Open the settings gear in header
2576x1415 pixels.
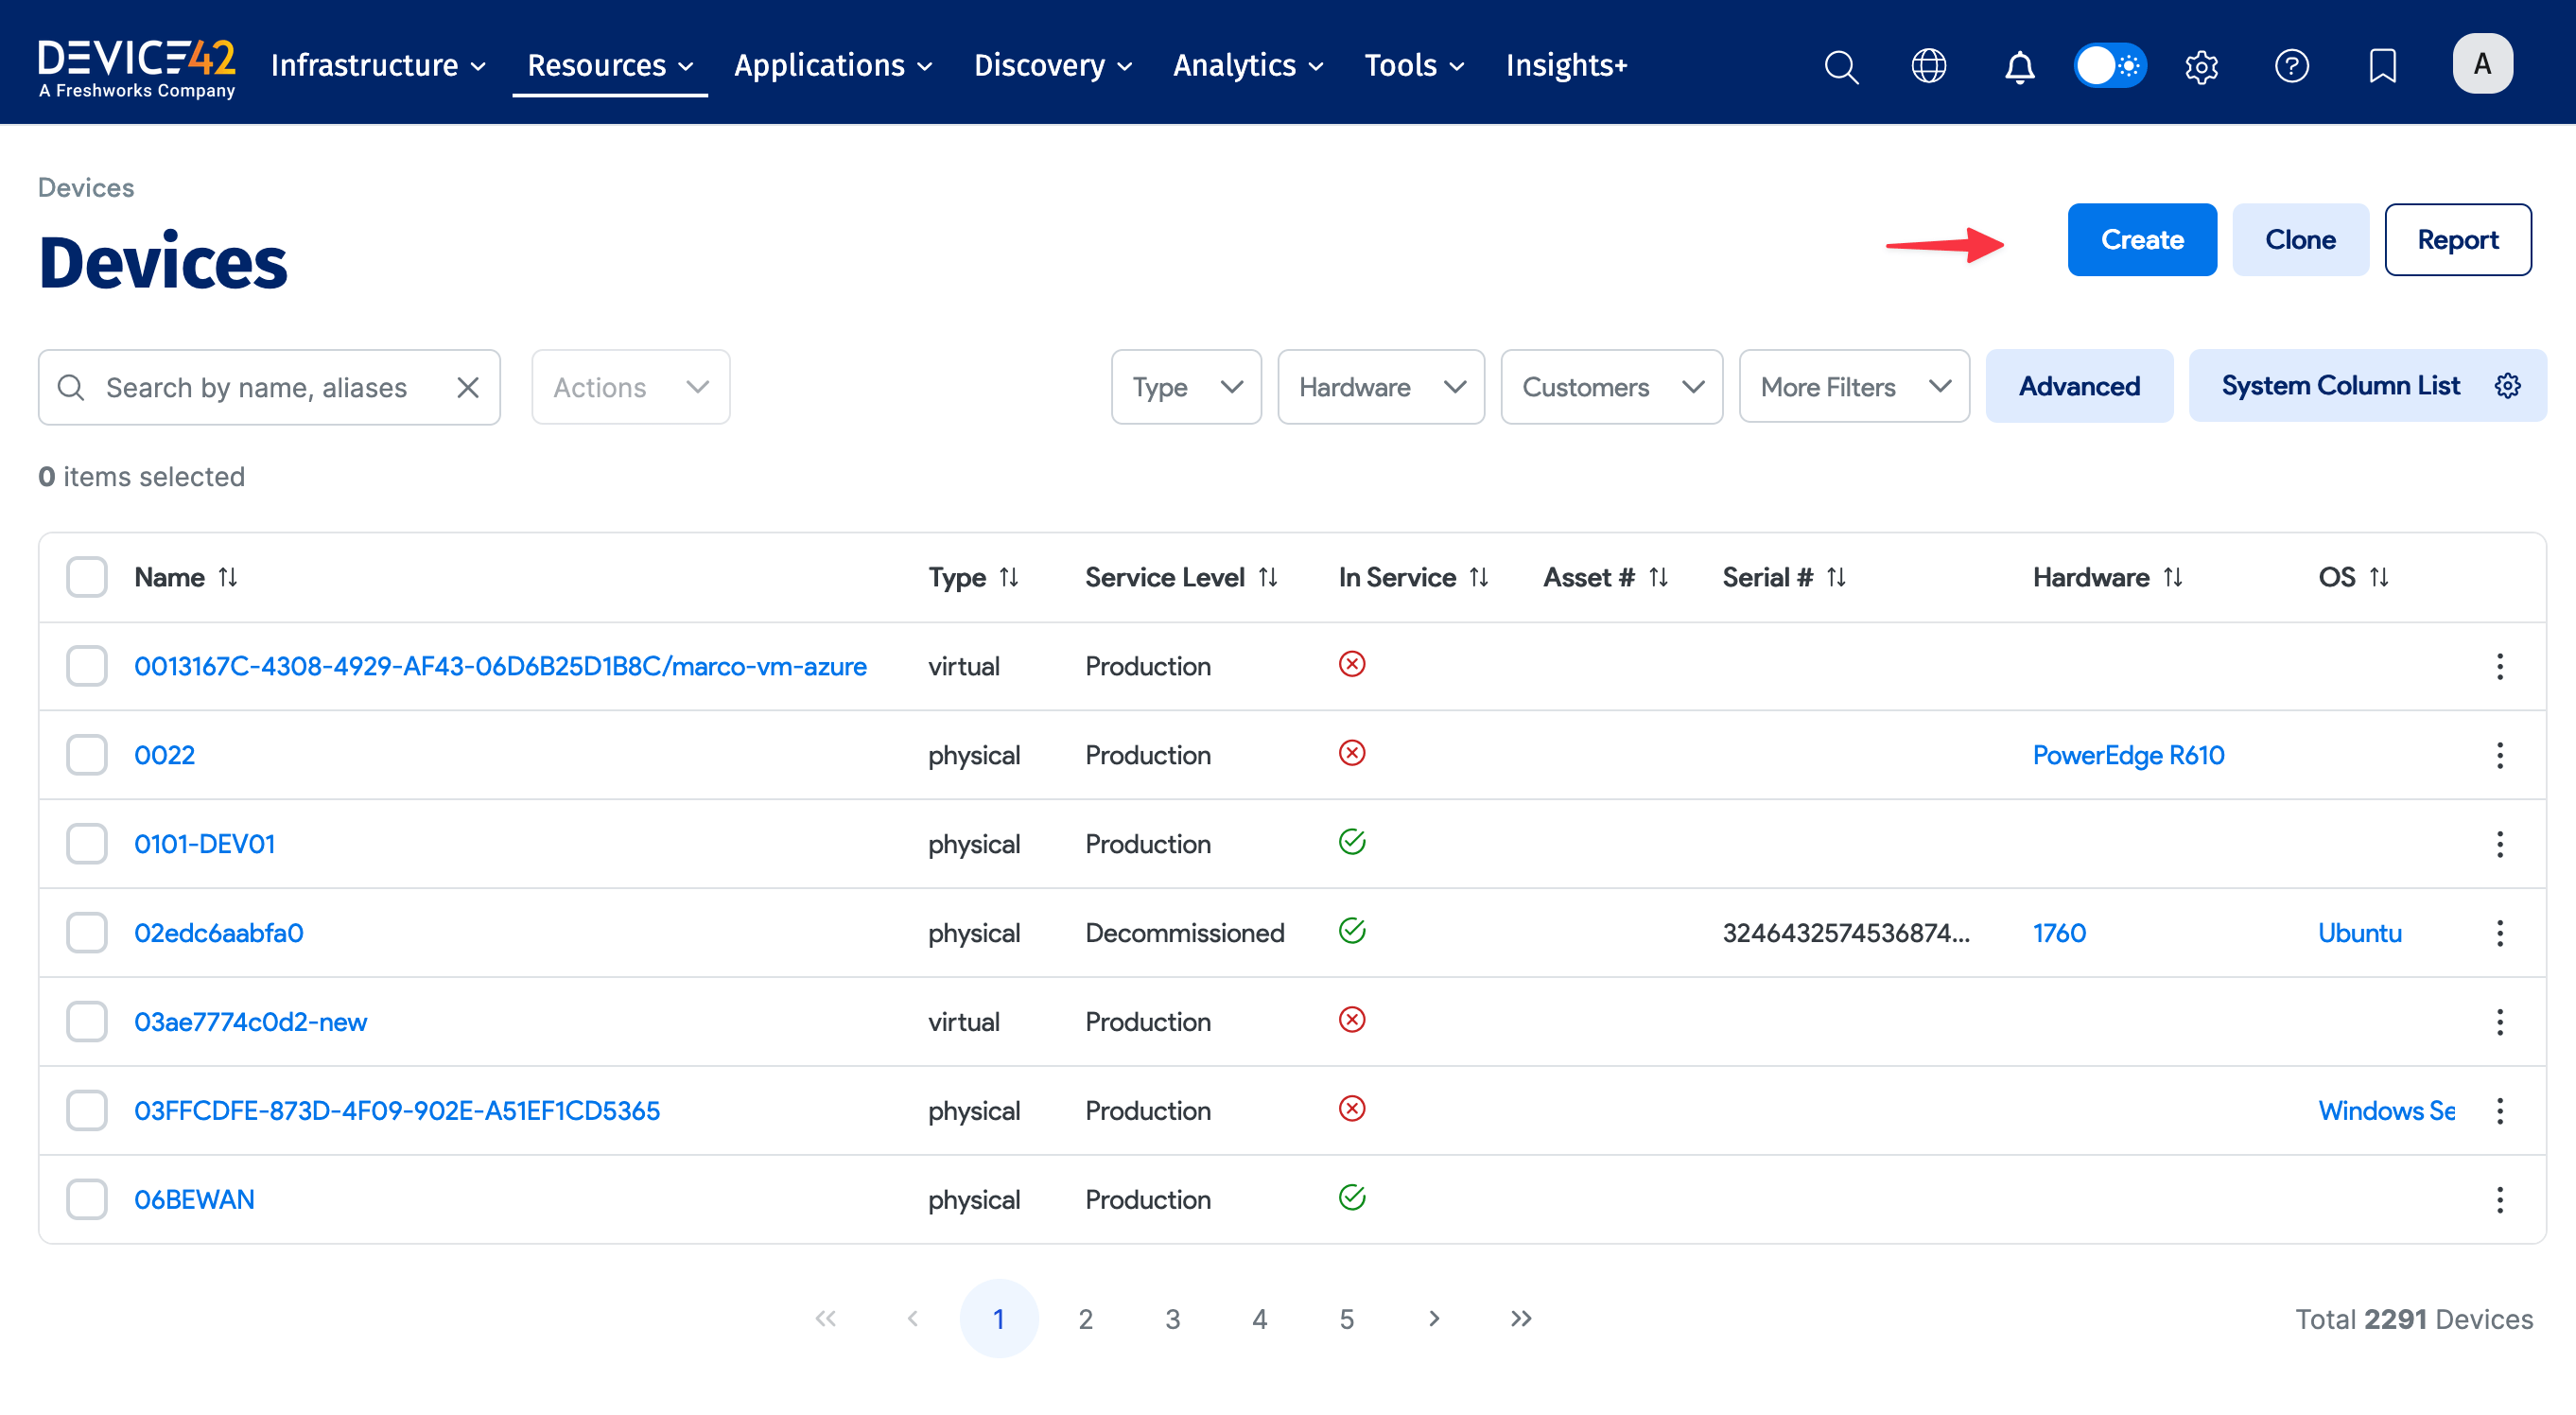[x=2201, y=66]
